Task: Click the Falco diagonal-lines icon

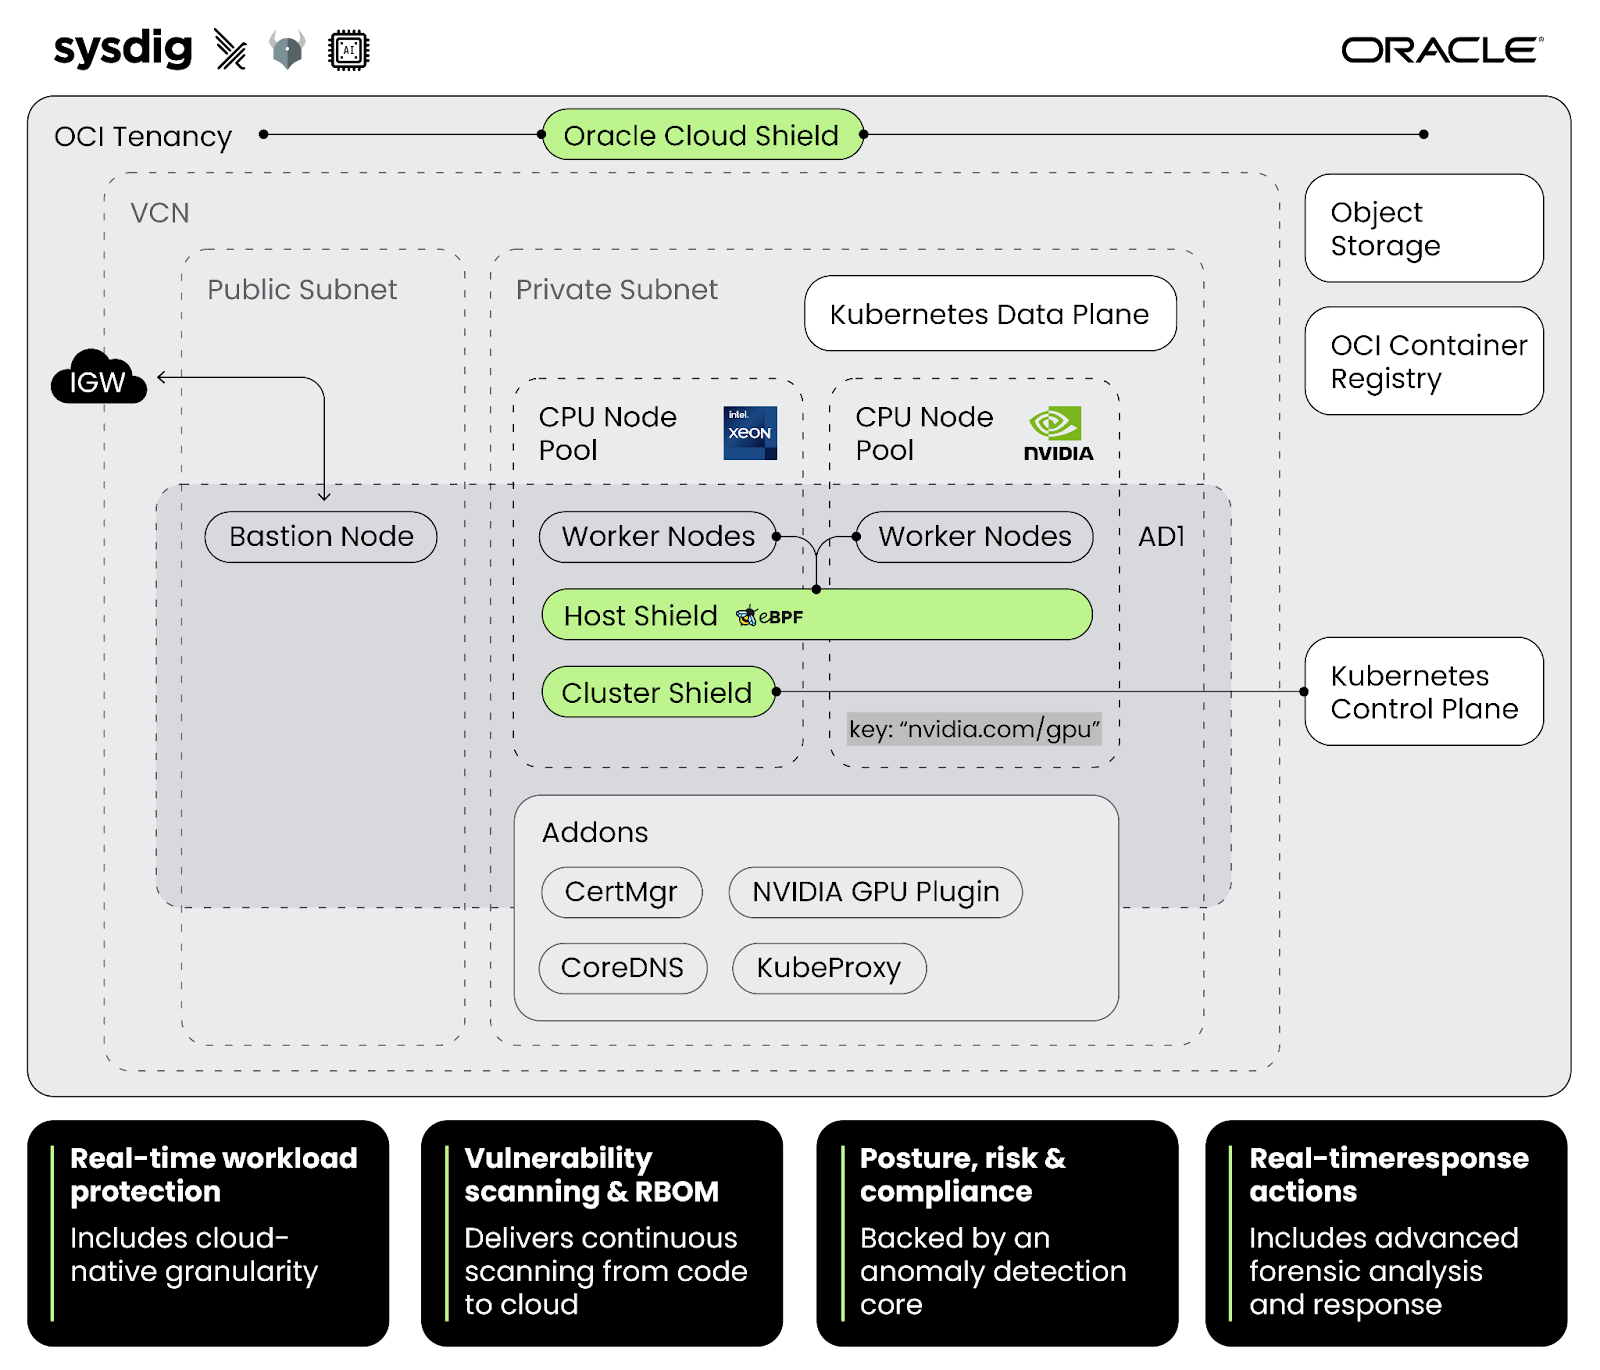Action: (x=231, y=50)
